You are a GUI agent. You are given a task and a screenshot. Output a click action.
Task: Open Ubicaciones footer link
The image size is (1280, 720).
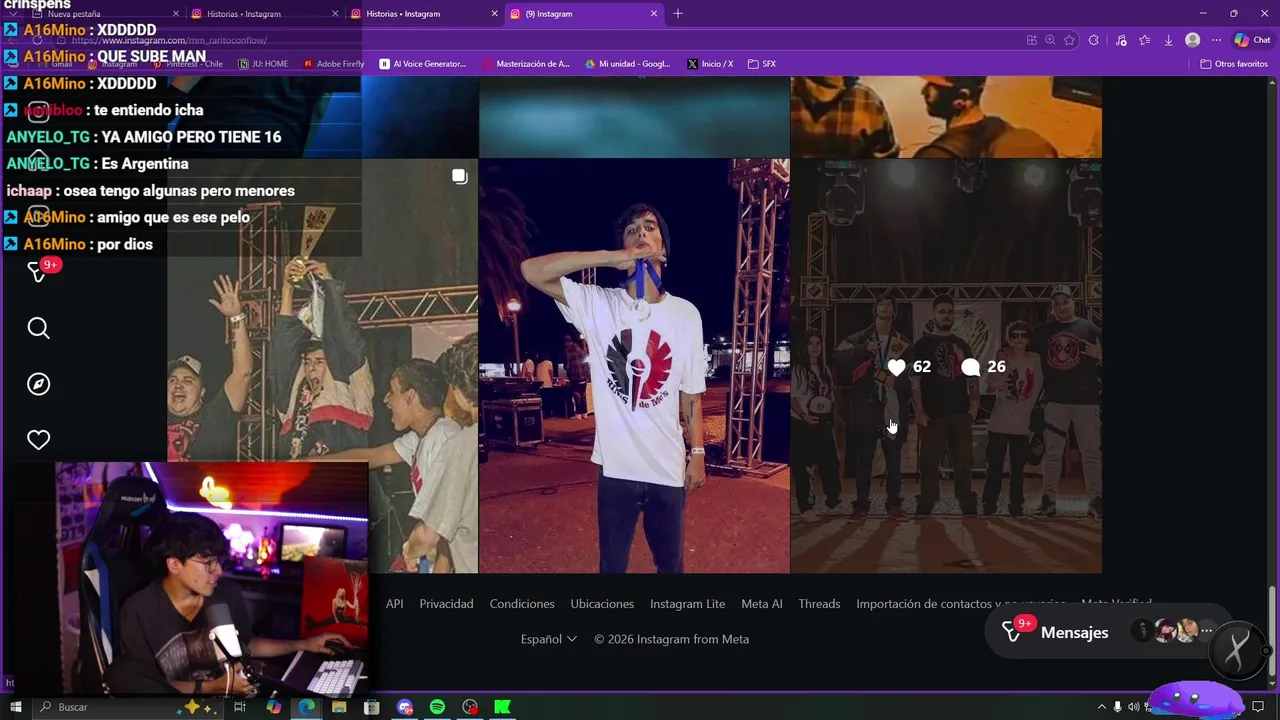point(602,604)
